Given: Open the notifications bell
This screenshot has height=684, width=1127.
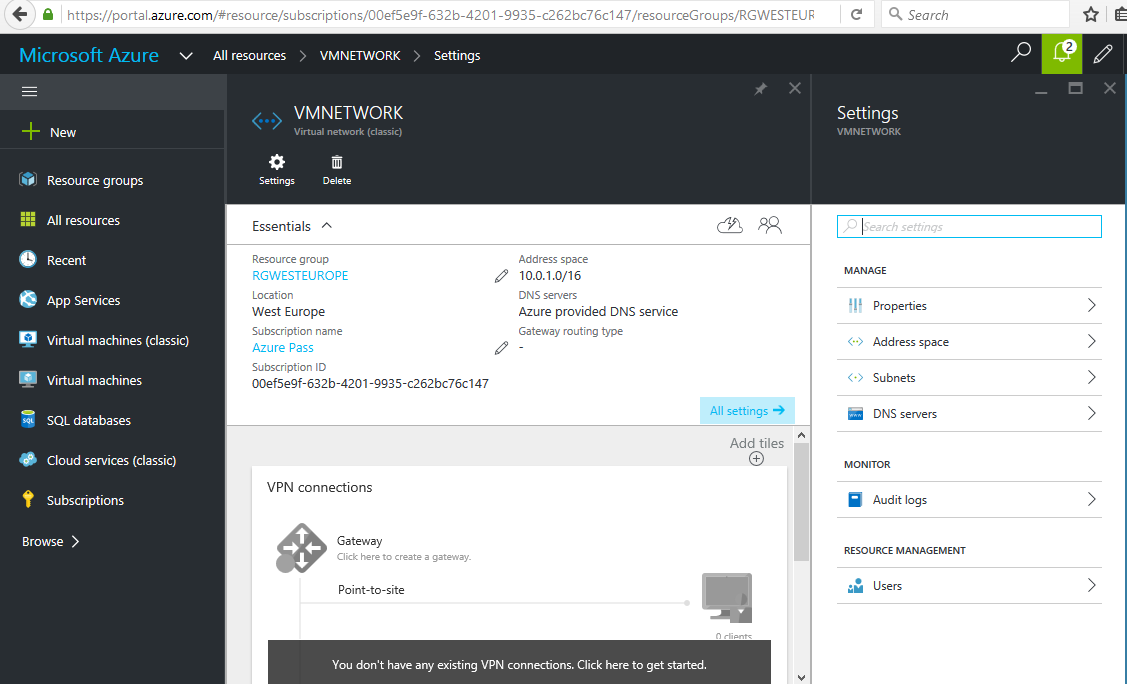Looking at the screenshot, I should point(1062,54).
